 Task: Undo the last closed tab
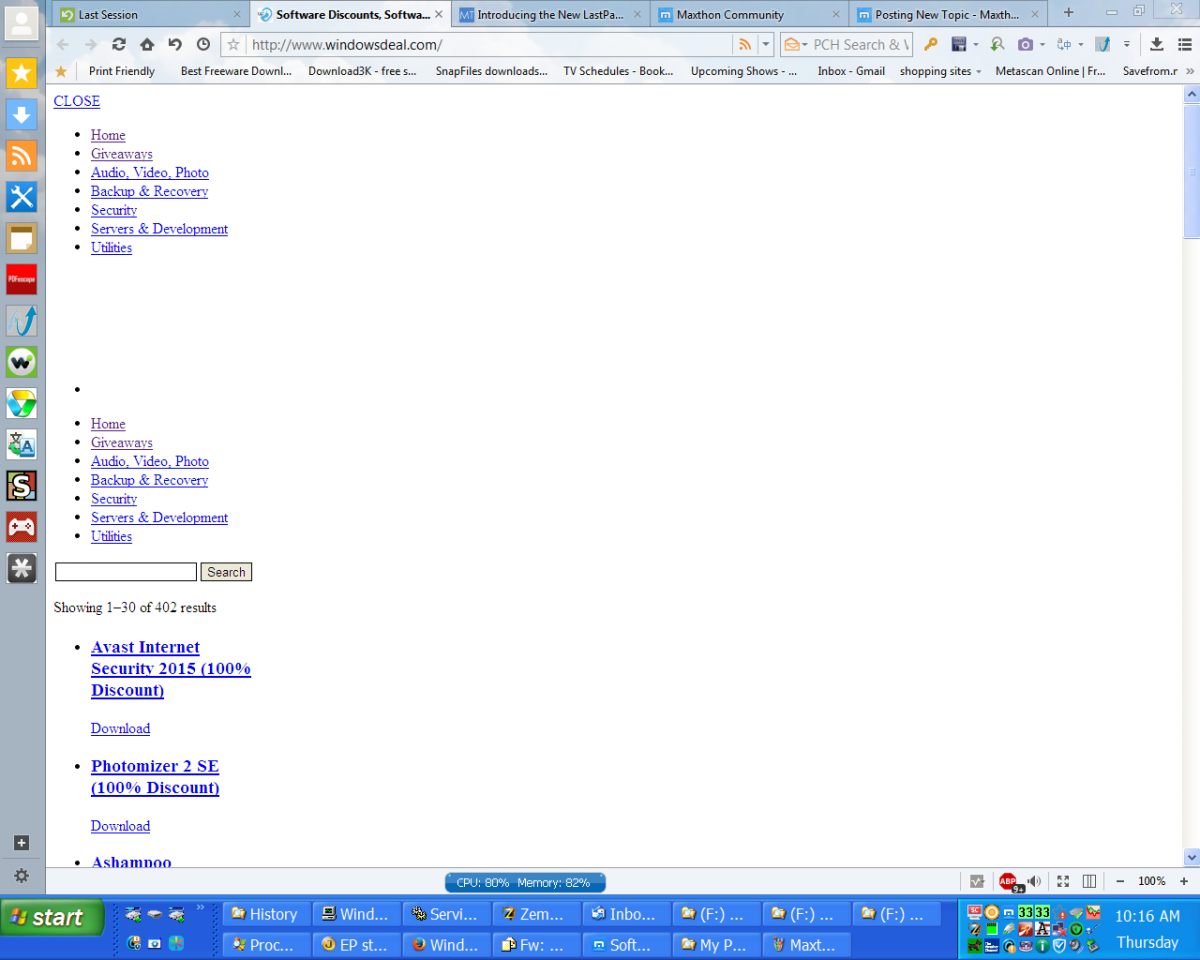tap(175, 44)
